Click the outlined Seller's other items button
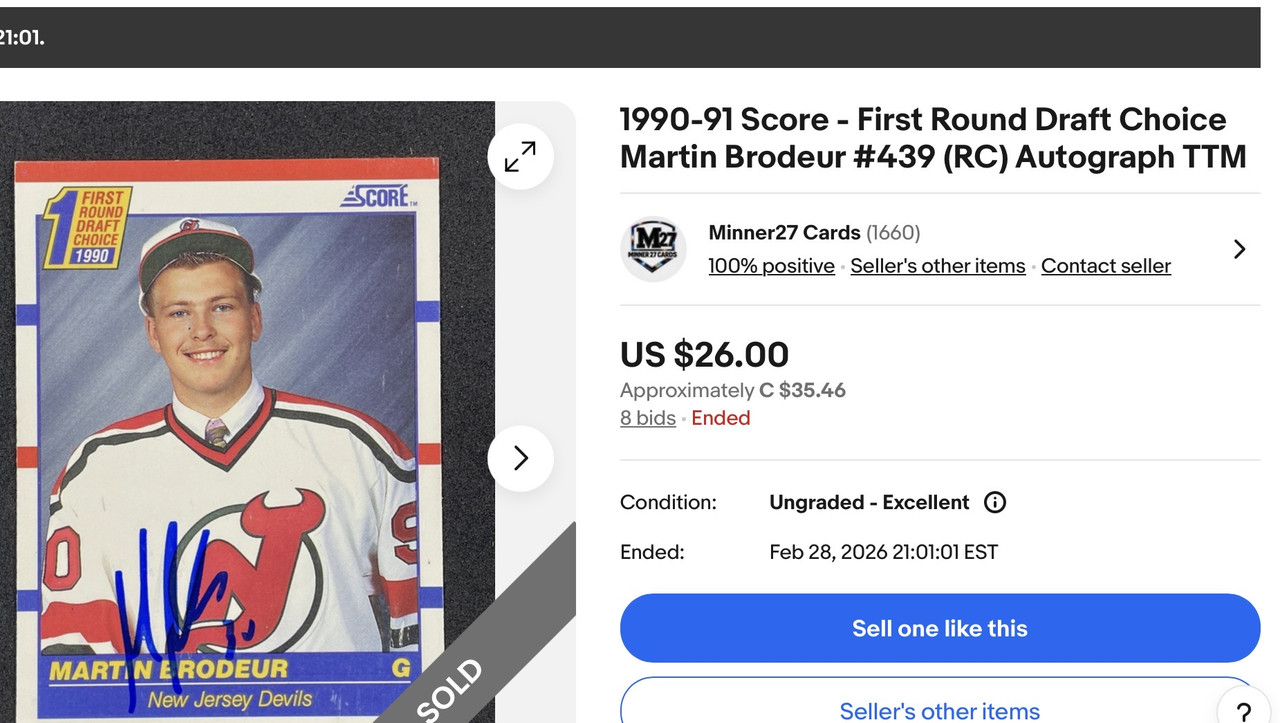Image resolution: width=1280 pixels, height=723 pixels. 939,705
